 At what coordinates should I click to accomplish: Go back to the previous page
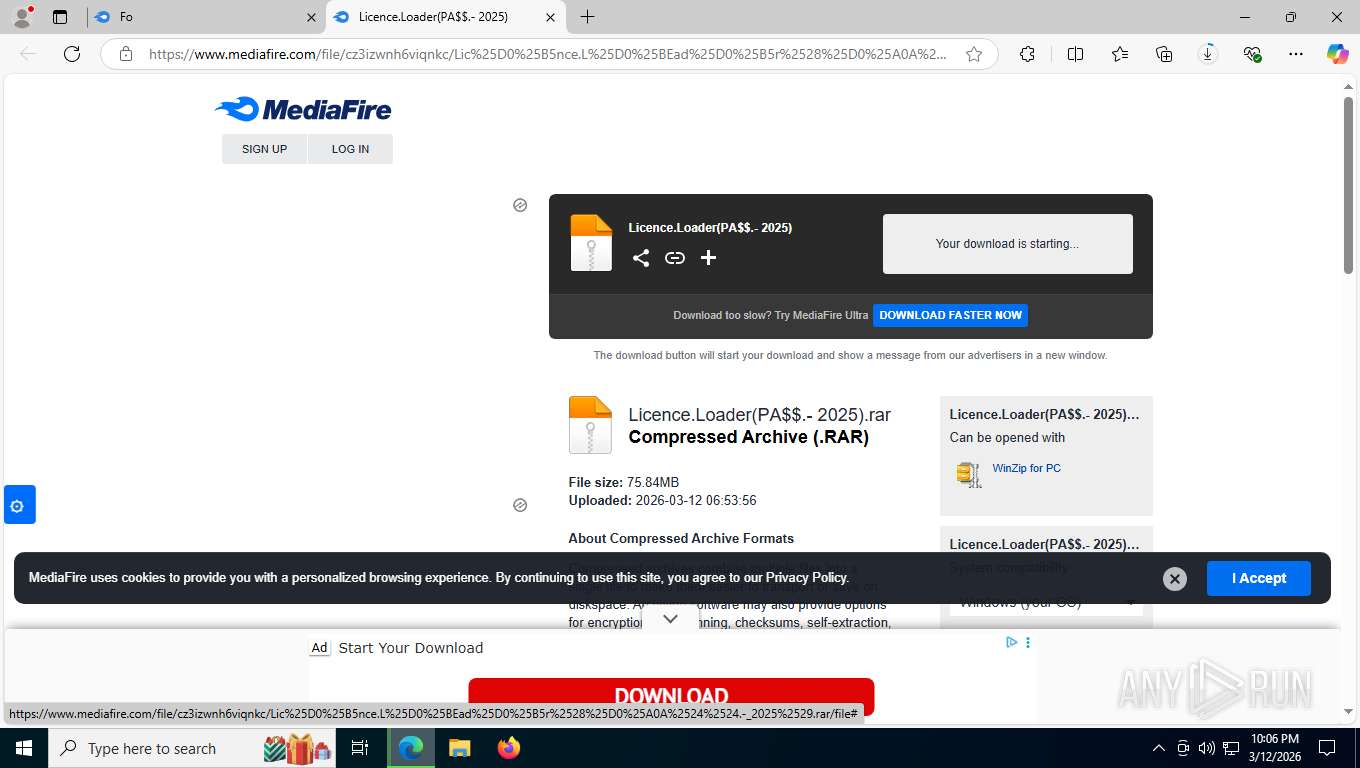(28, 54)
